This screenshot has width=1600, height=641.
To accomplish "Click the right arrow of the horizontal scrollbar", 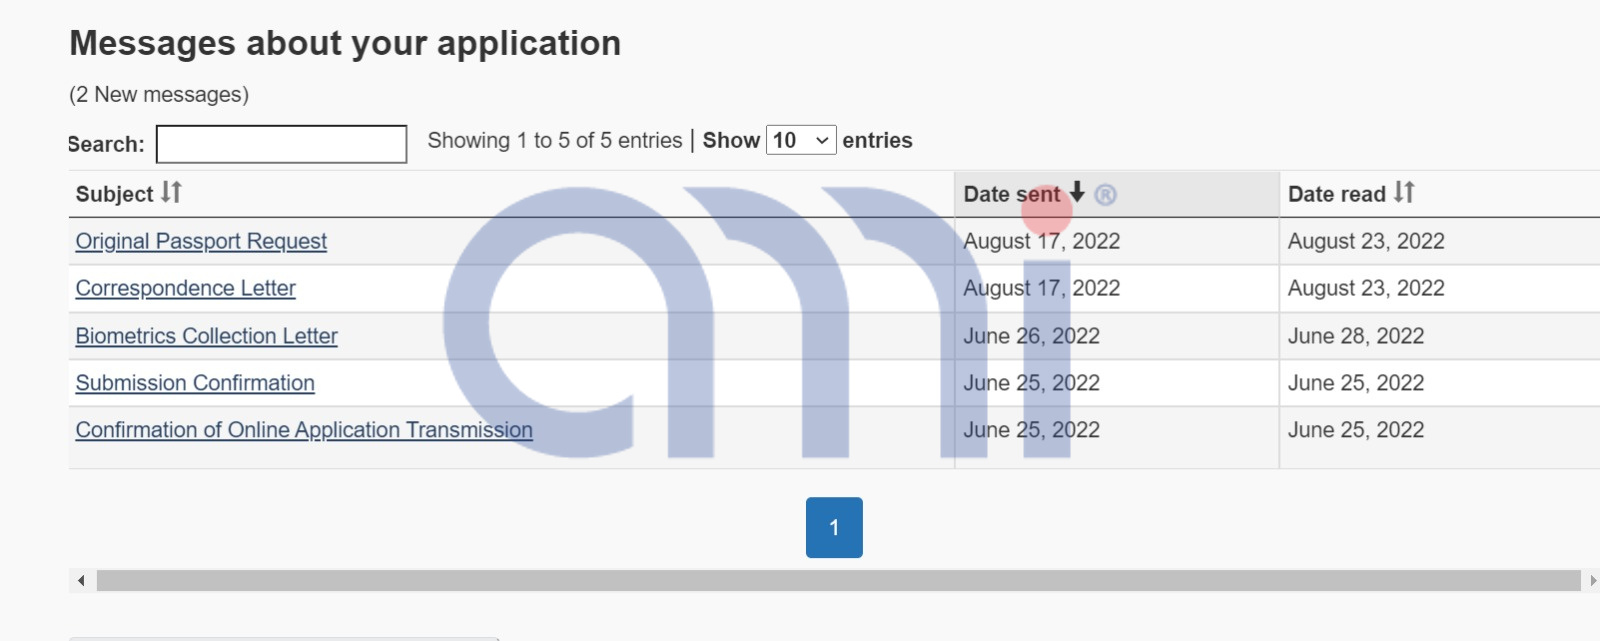I will click(1592, 580).
